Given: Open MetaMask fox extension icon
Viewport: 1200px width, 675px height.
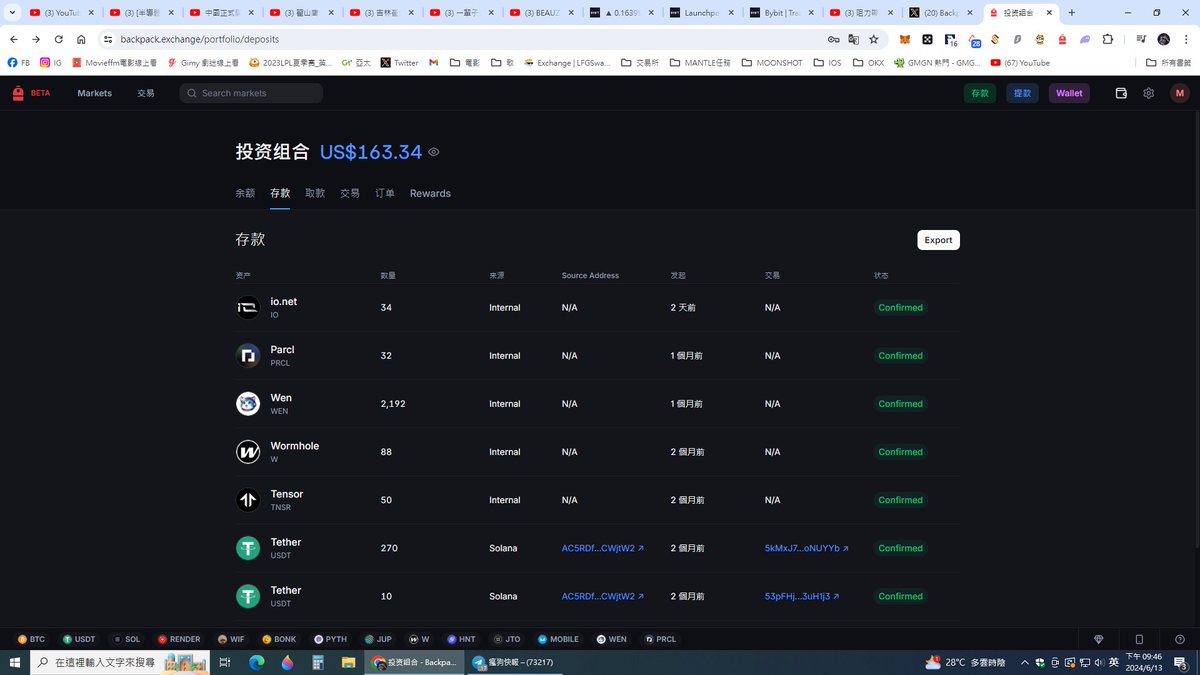Looking at the screenshot, I should pyautogui.click(x=906, y=39).
